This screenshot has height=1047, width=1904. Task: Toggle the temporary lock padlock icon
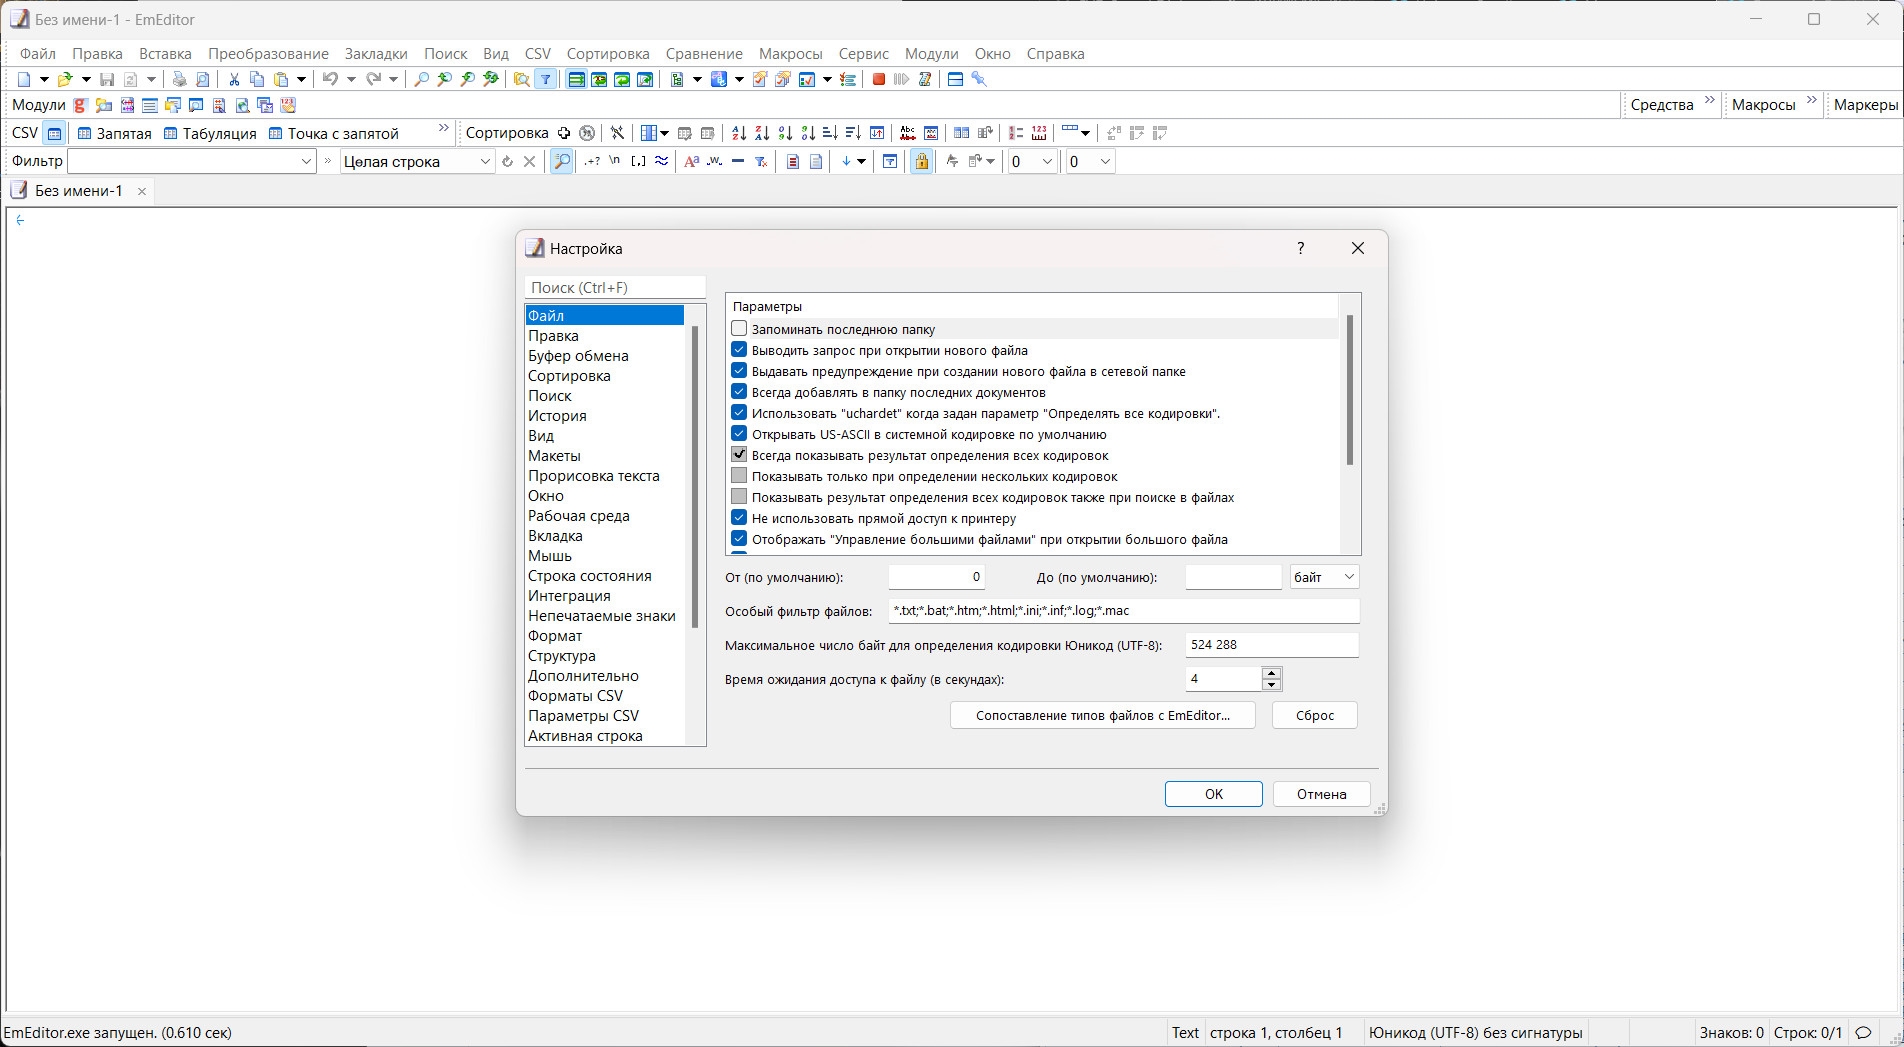point(920,161)
